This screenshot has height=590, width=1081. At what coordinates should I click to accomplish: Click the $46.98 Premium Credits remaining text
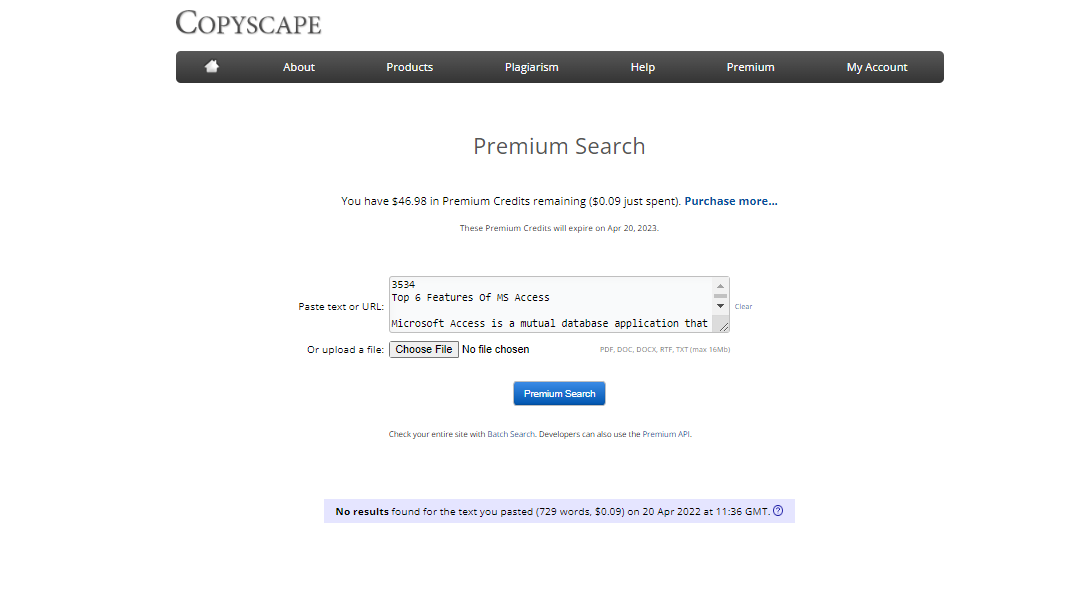[510, 201]
